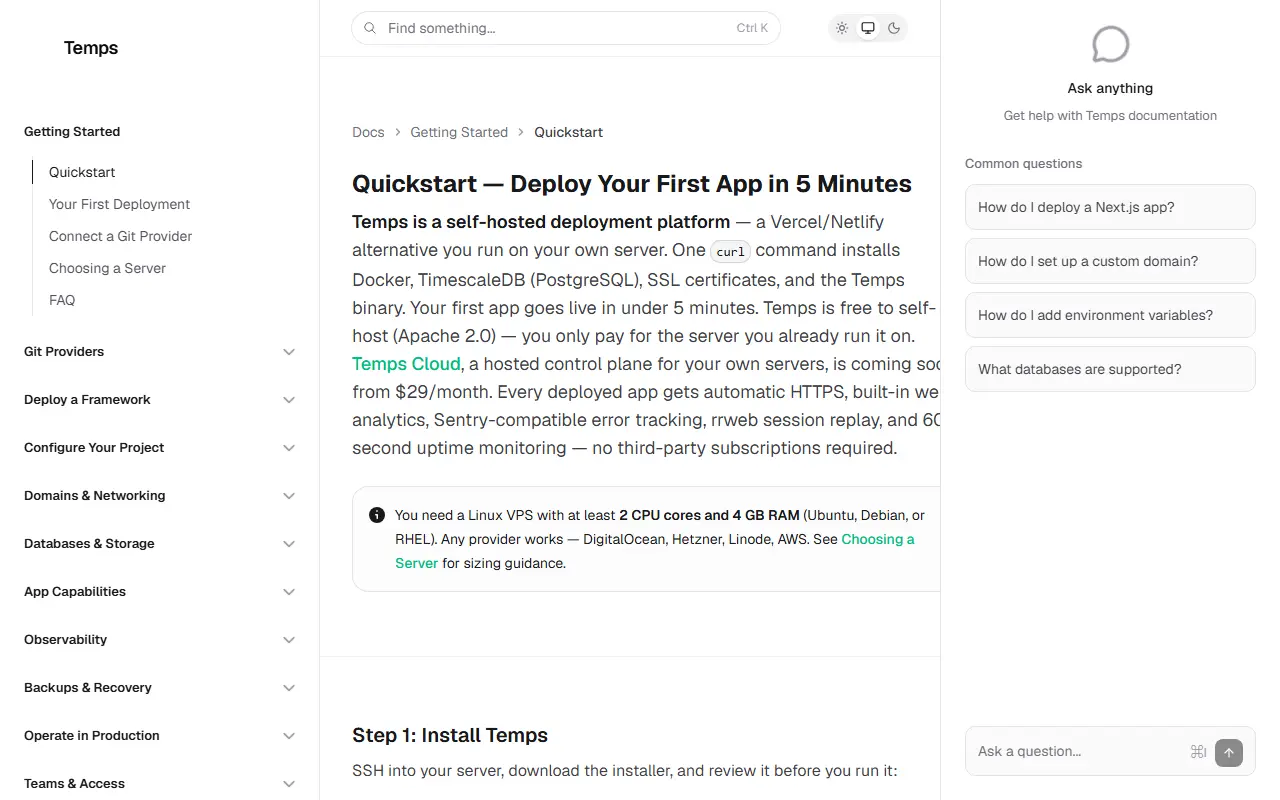Click the search magnifier icon
Screen dimensions: 1280x800
click(x=370, y=28)
